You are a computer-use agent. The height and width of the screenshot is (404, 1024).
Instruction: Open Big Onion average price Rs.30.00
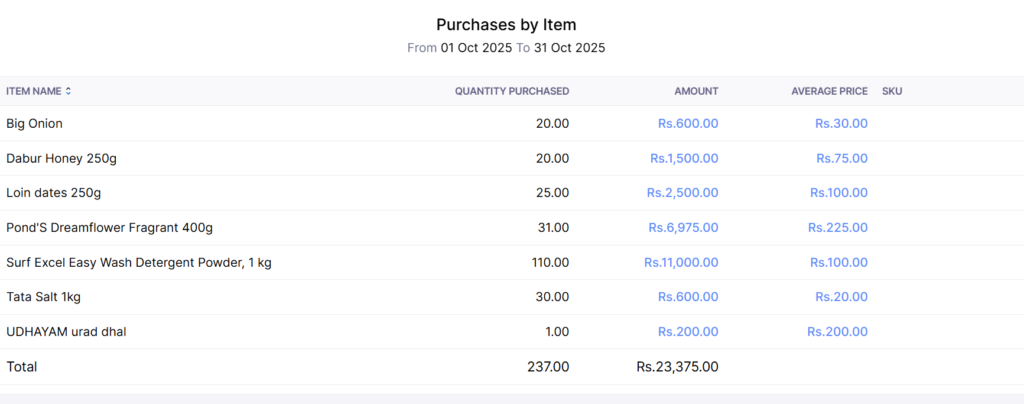841,124
